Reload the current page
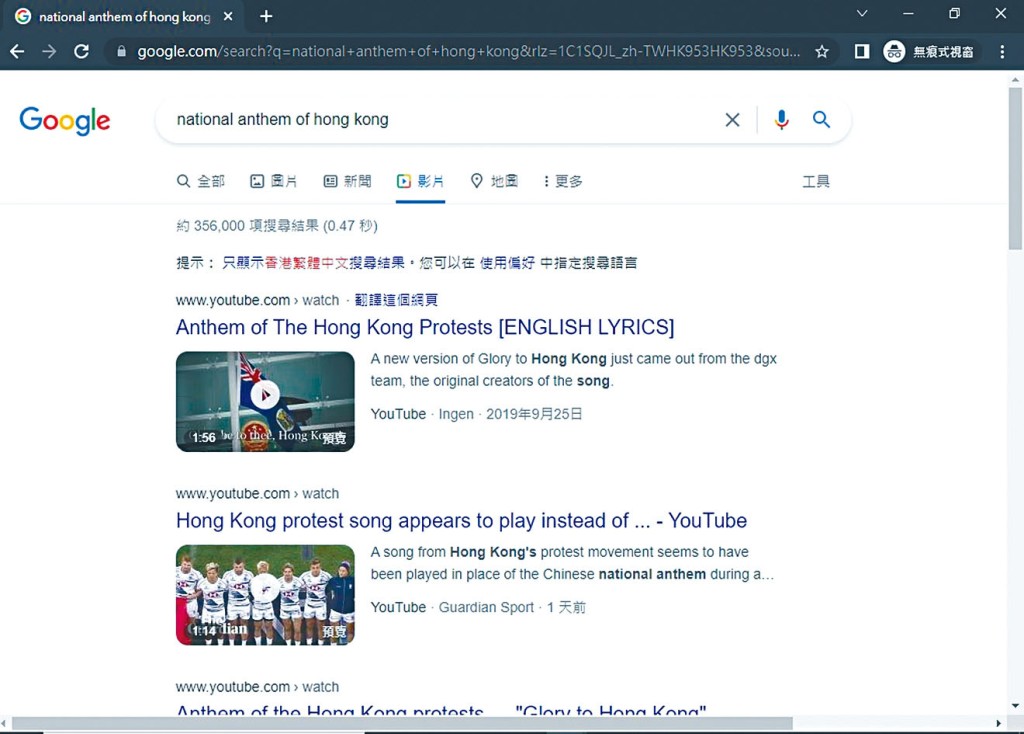 (x=82, y=52)
